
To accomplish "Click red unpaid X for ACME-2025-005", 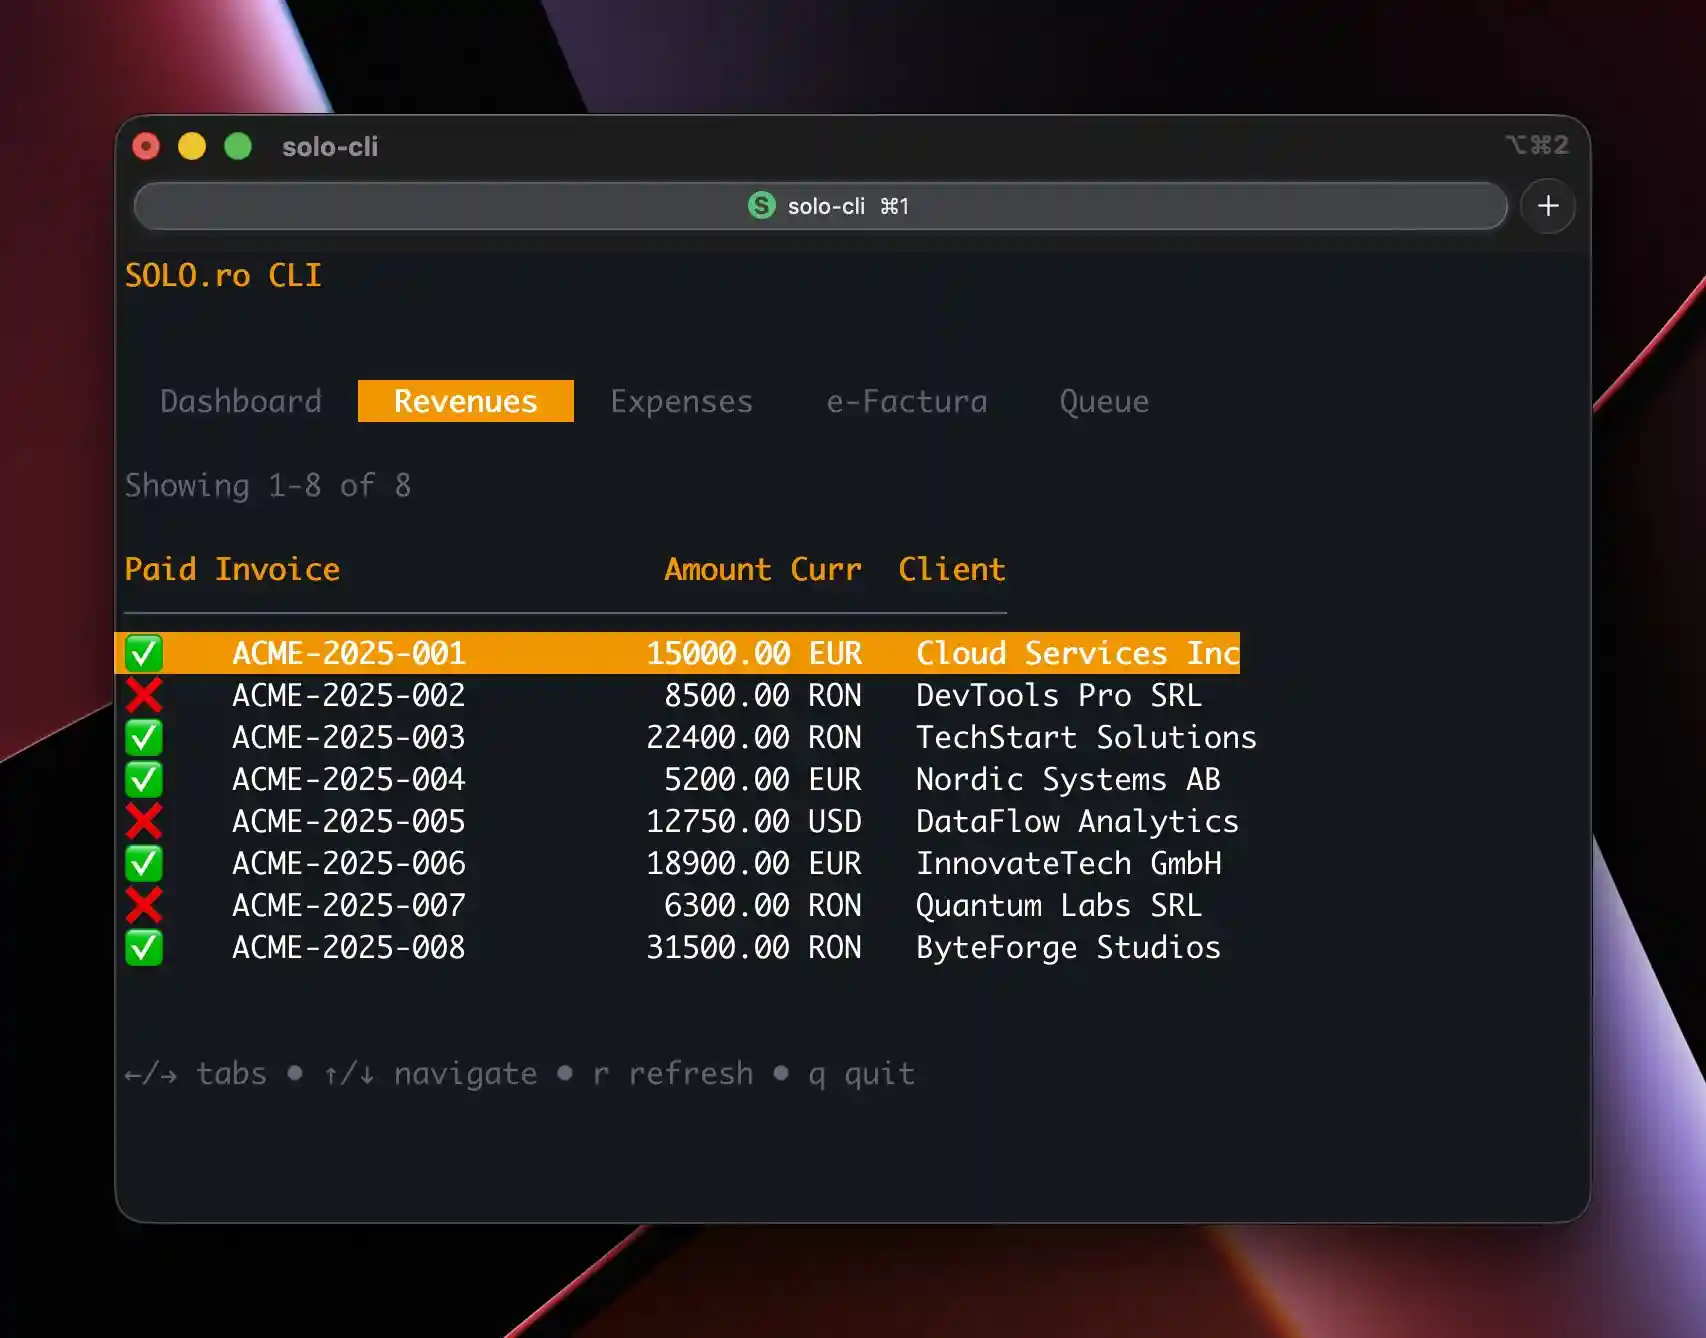I will [144, 821].
